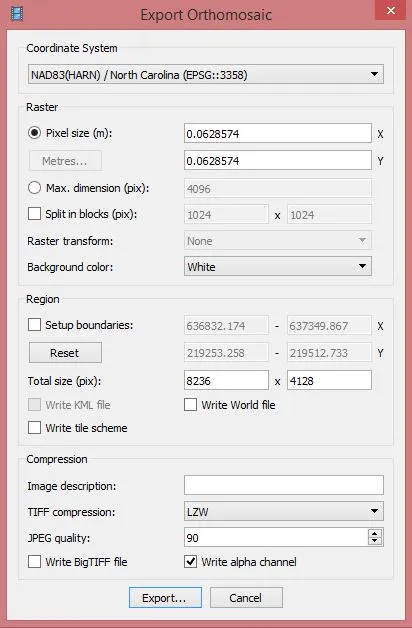Click the Cancel button
This screenshot has width=412, height=628.
coord(246,598)
